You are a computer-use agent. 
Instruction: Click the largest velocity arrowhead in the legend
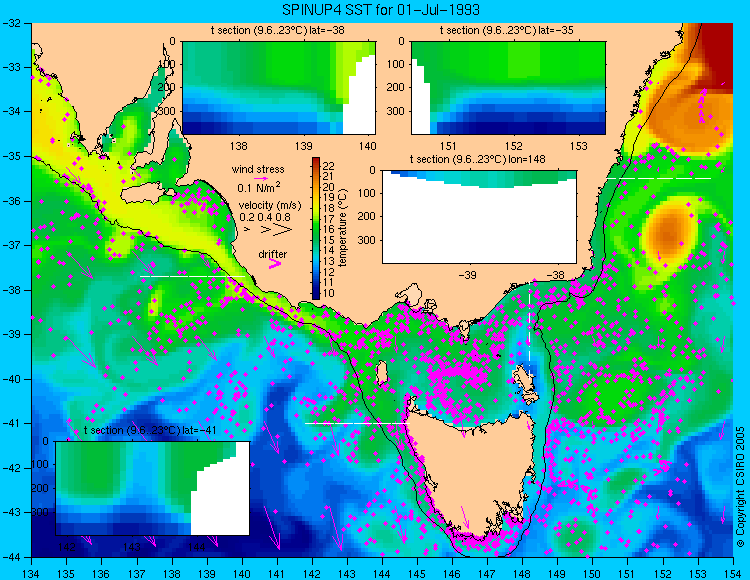(x=283, y=230)
